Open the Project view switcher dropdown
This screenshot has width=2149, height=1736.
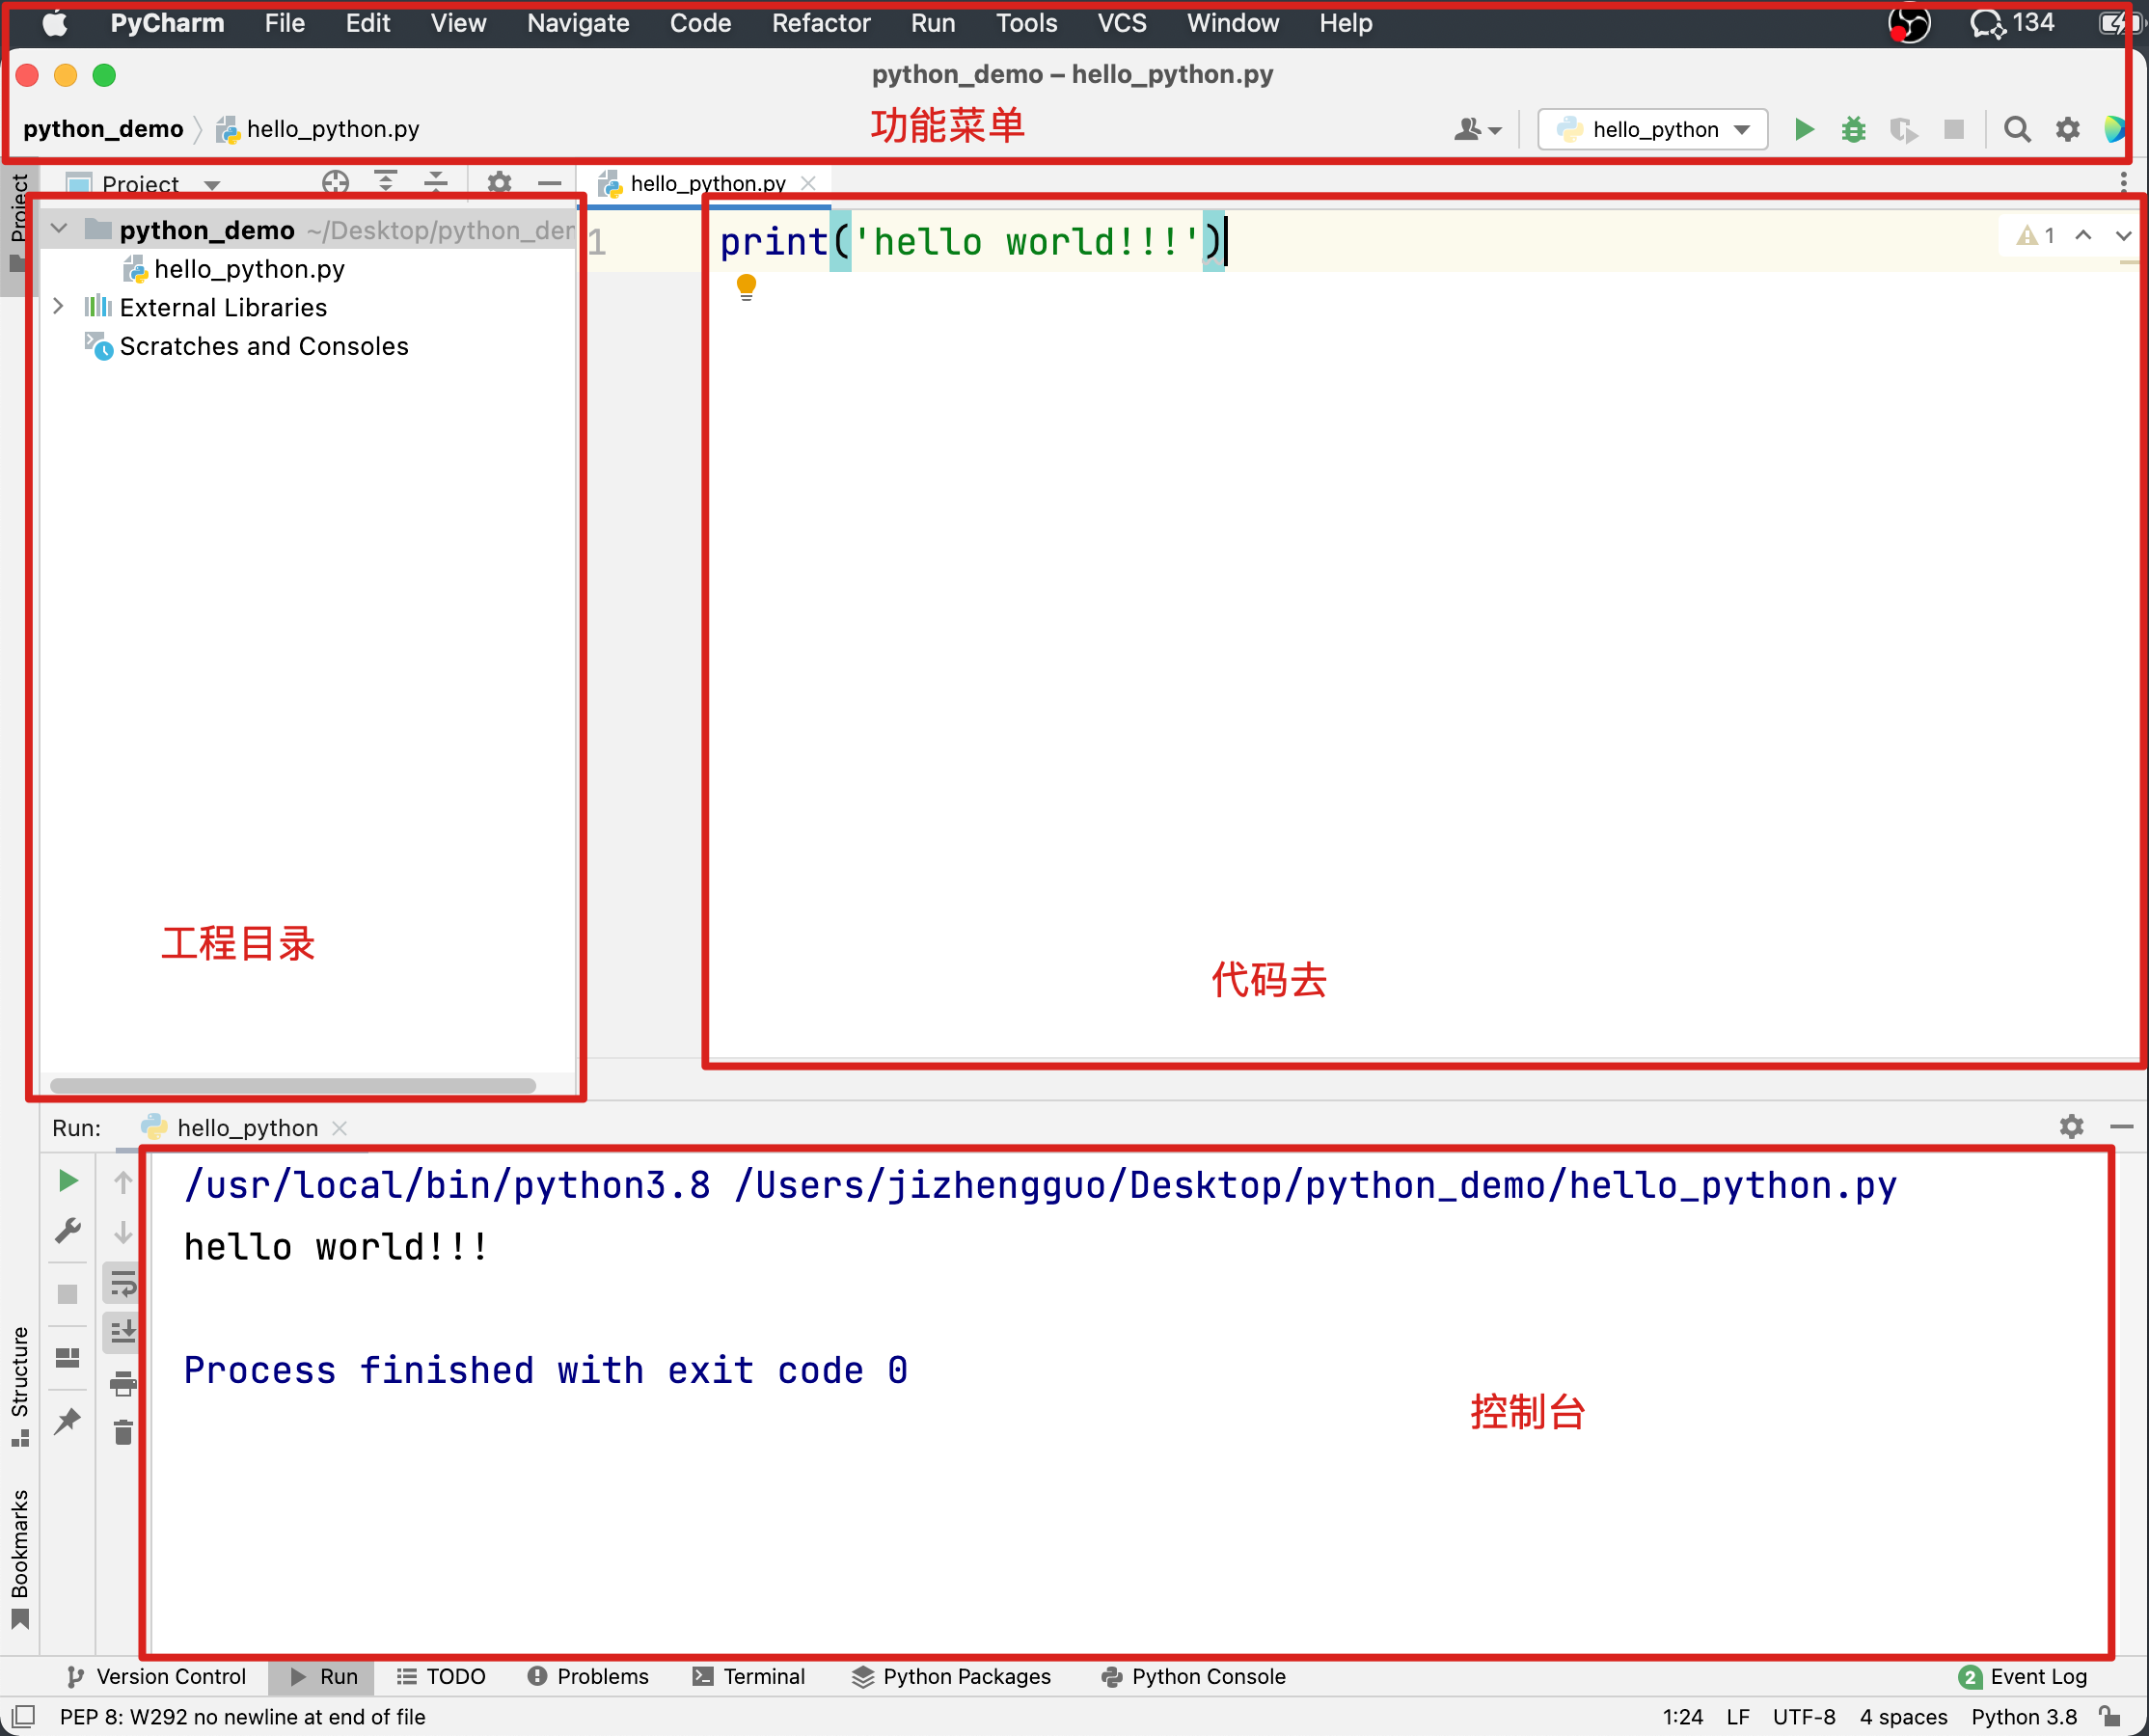coord(212,184)
